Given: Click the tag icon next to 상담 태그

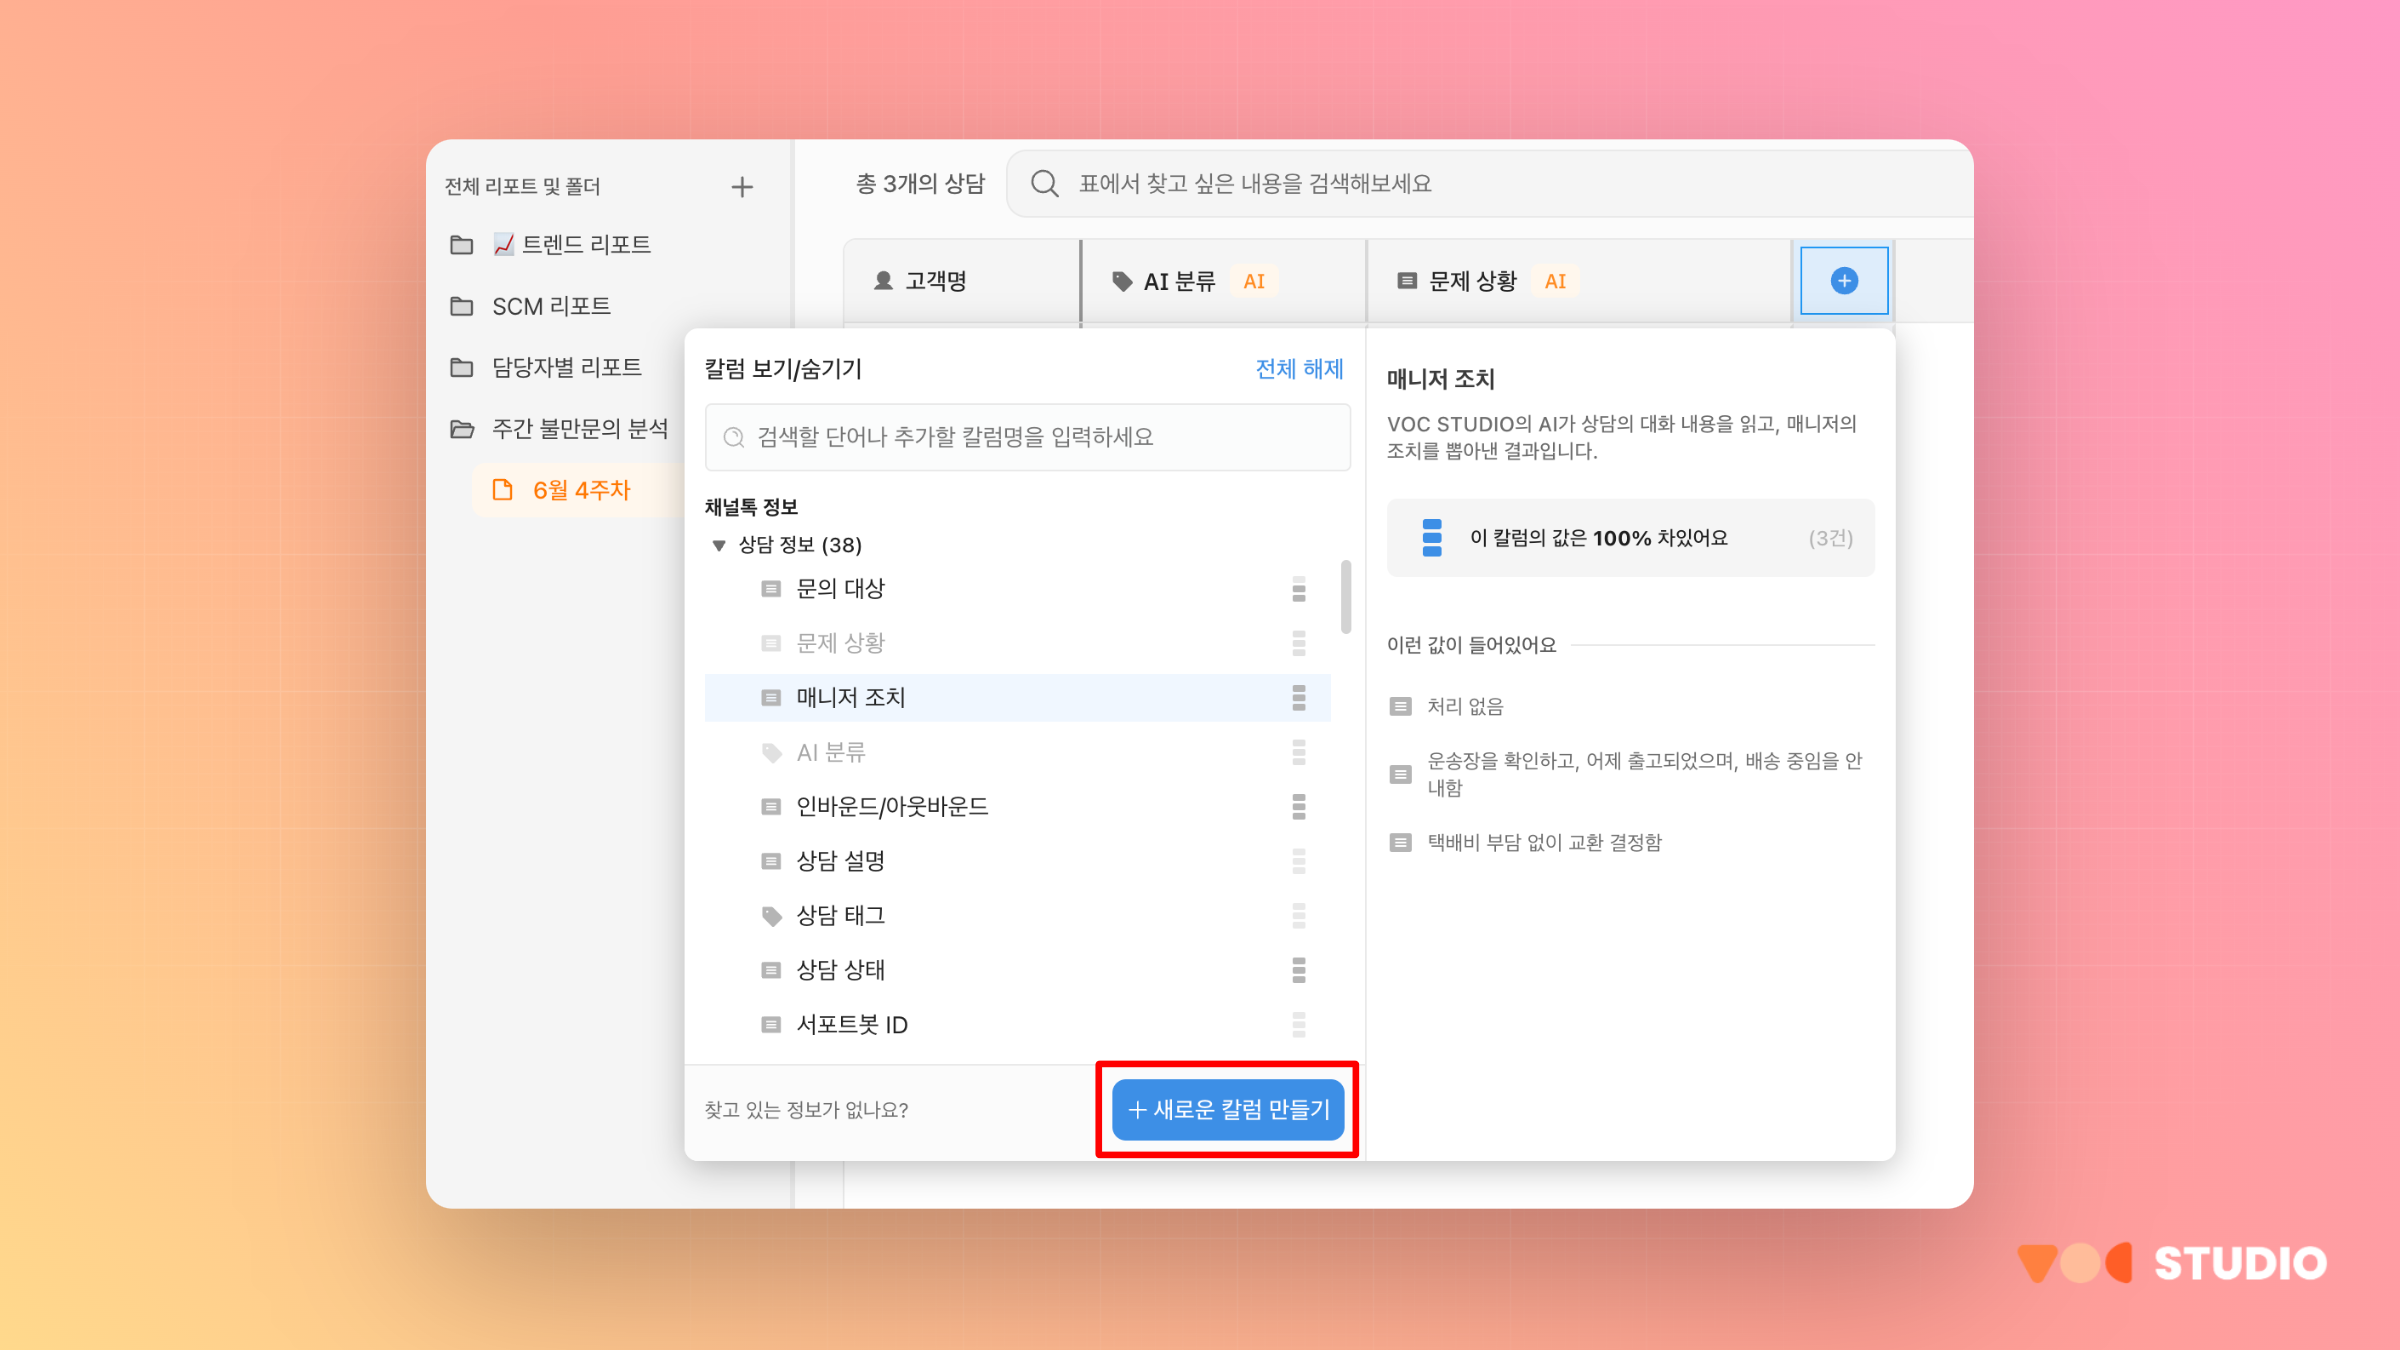Looking at the screenshot, I should coord(771,916).
